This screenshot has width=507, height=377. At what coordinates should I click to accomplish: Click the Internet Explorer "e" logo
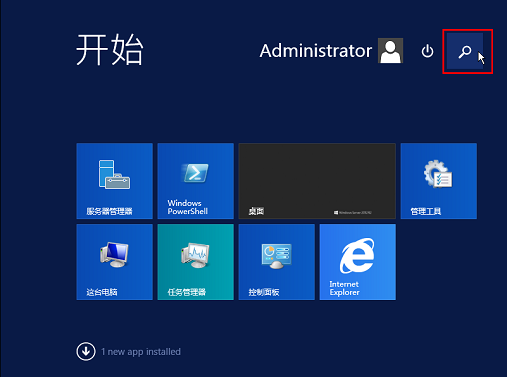tap(357, 256)
